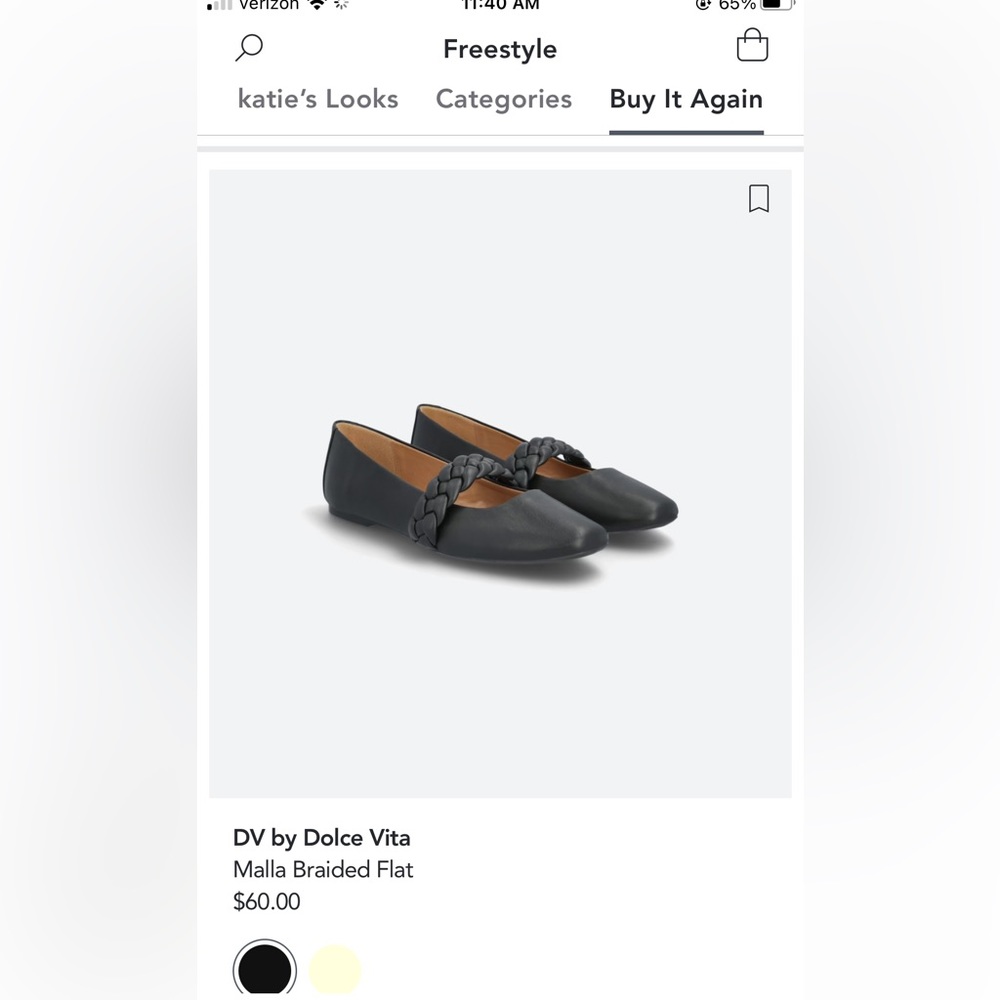This screenshot has width=1000, height=1000.
Task: Switch to the katie's Looks tab
Action: click(x=318, y=98)
